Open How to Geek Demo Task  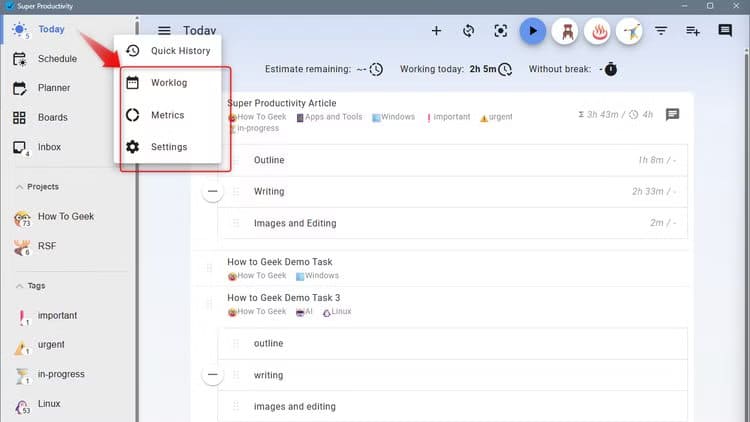[x=280, y=262]
